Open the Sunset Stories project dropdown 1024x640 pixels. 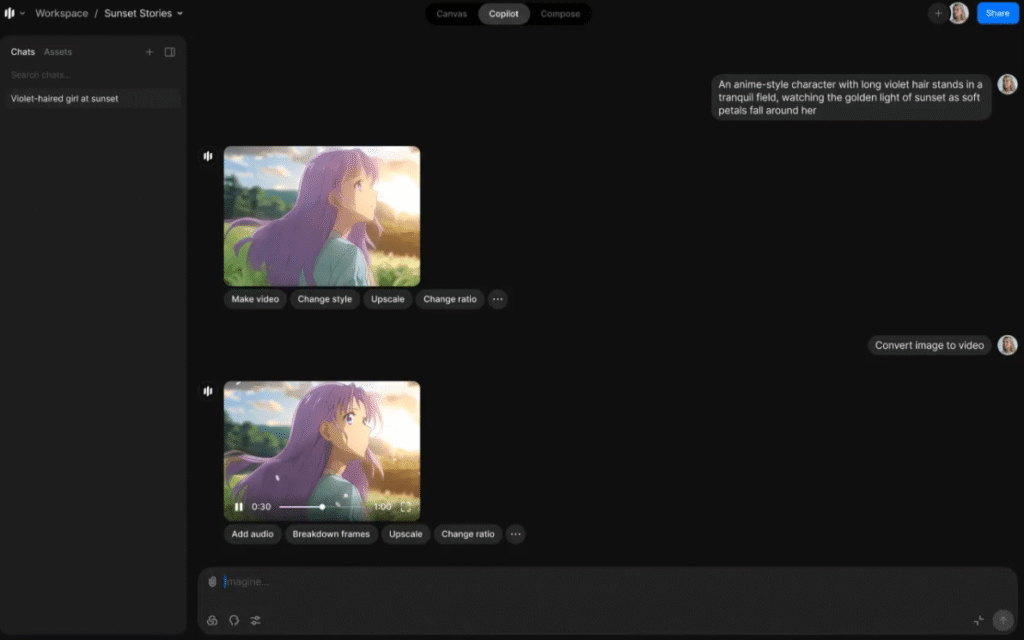[179, 13]
